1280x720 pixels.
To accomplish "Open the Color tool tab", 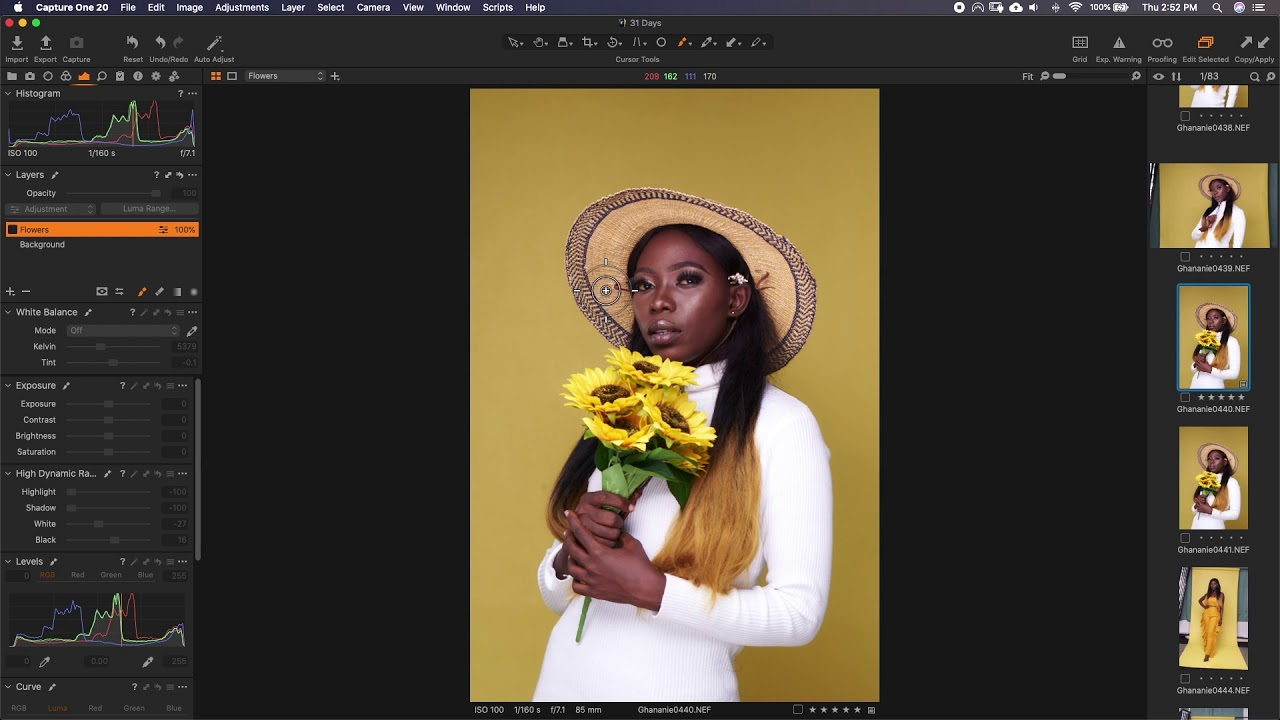I will click(66, 76).
